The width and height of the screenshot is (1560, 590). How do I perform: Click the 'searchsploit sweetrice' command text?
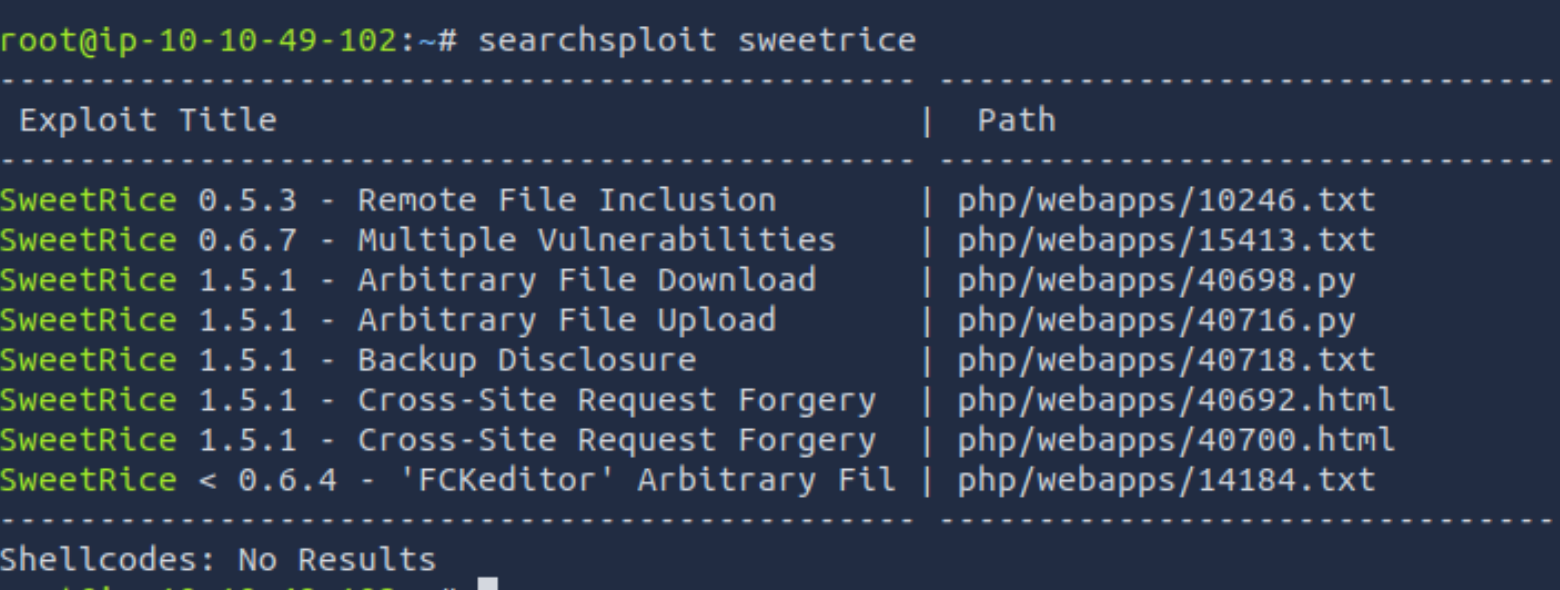(x=696, y=40)
